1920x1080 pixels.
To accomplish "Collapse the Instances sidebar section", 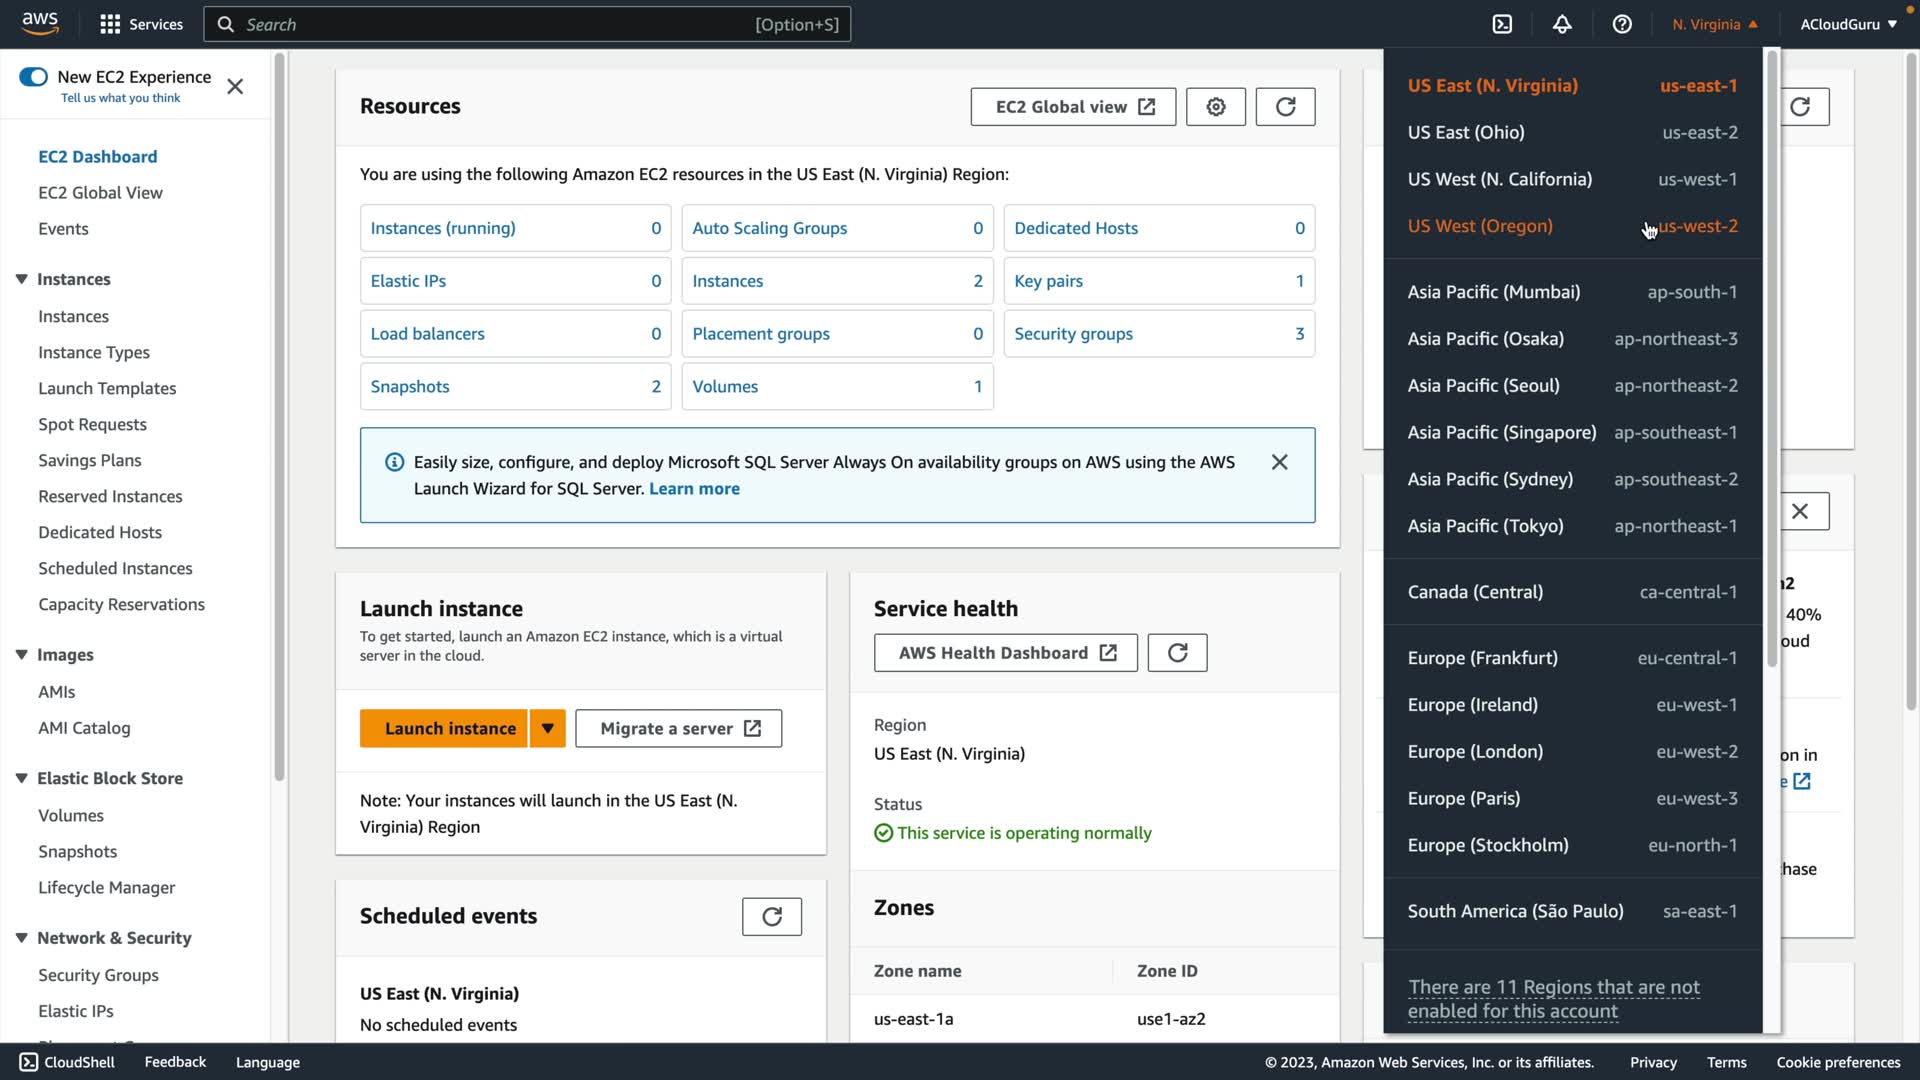I will coord(21,279).
